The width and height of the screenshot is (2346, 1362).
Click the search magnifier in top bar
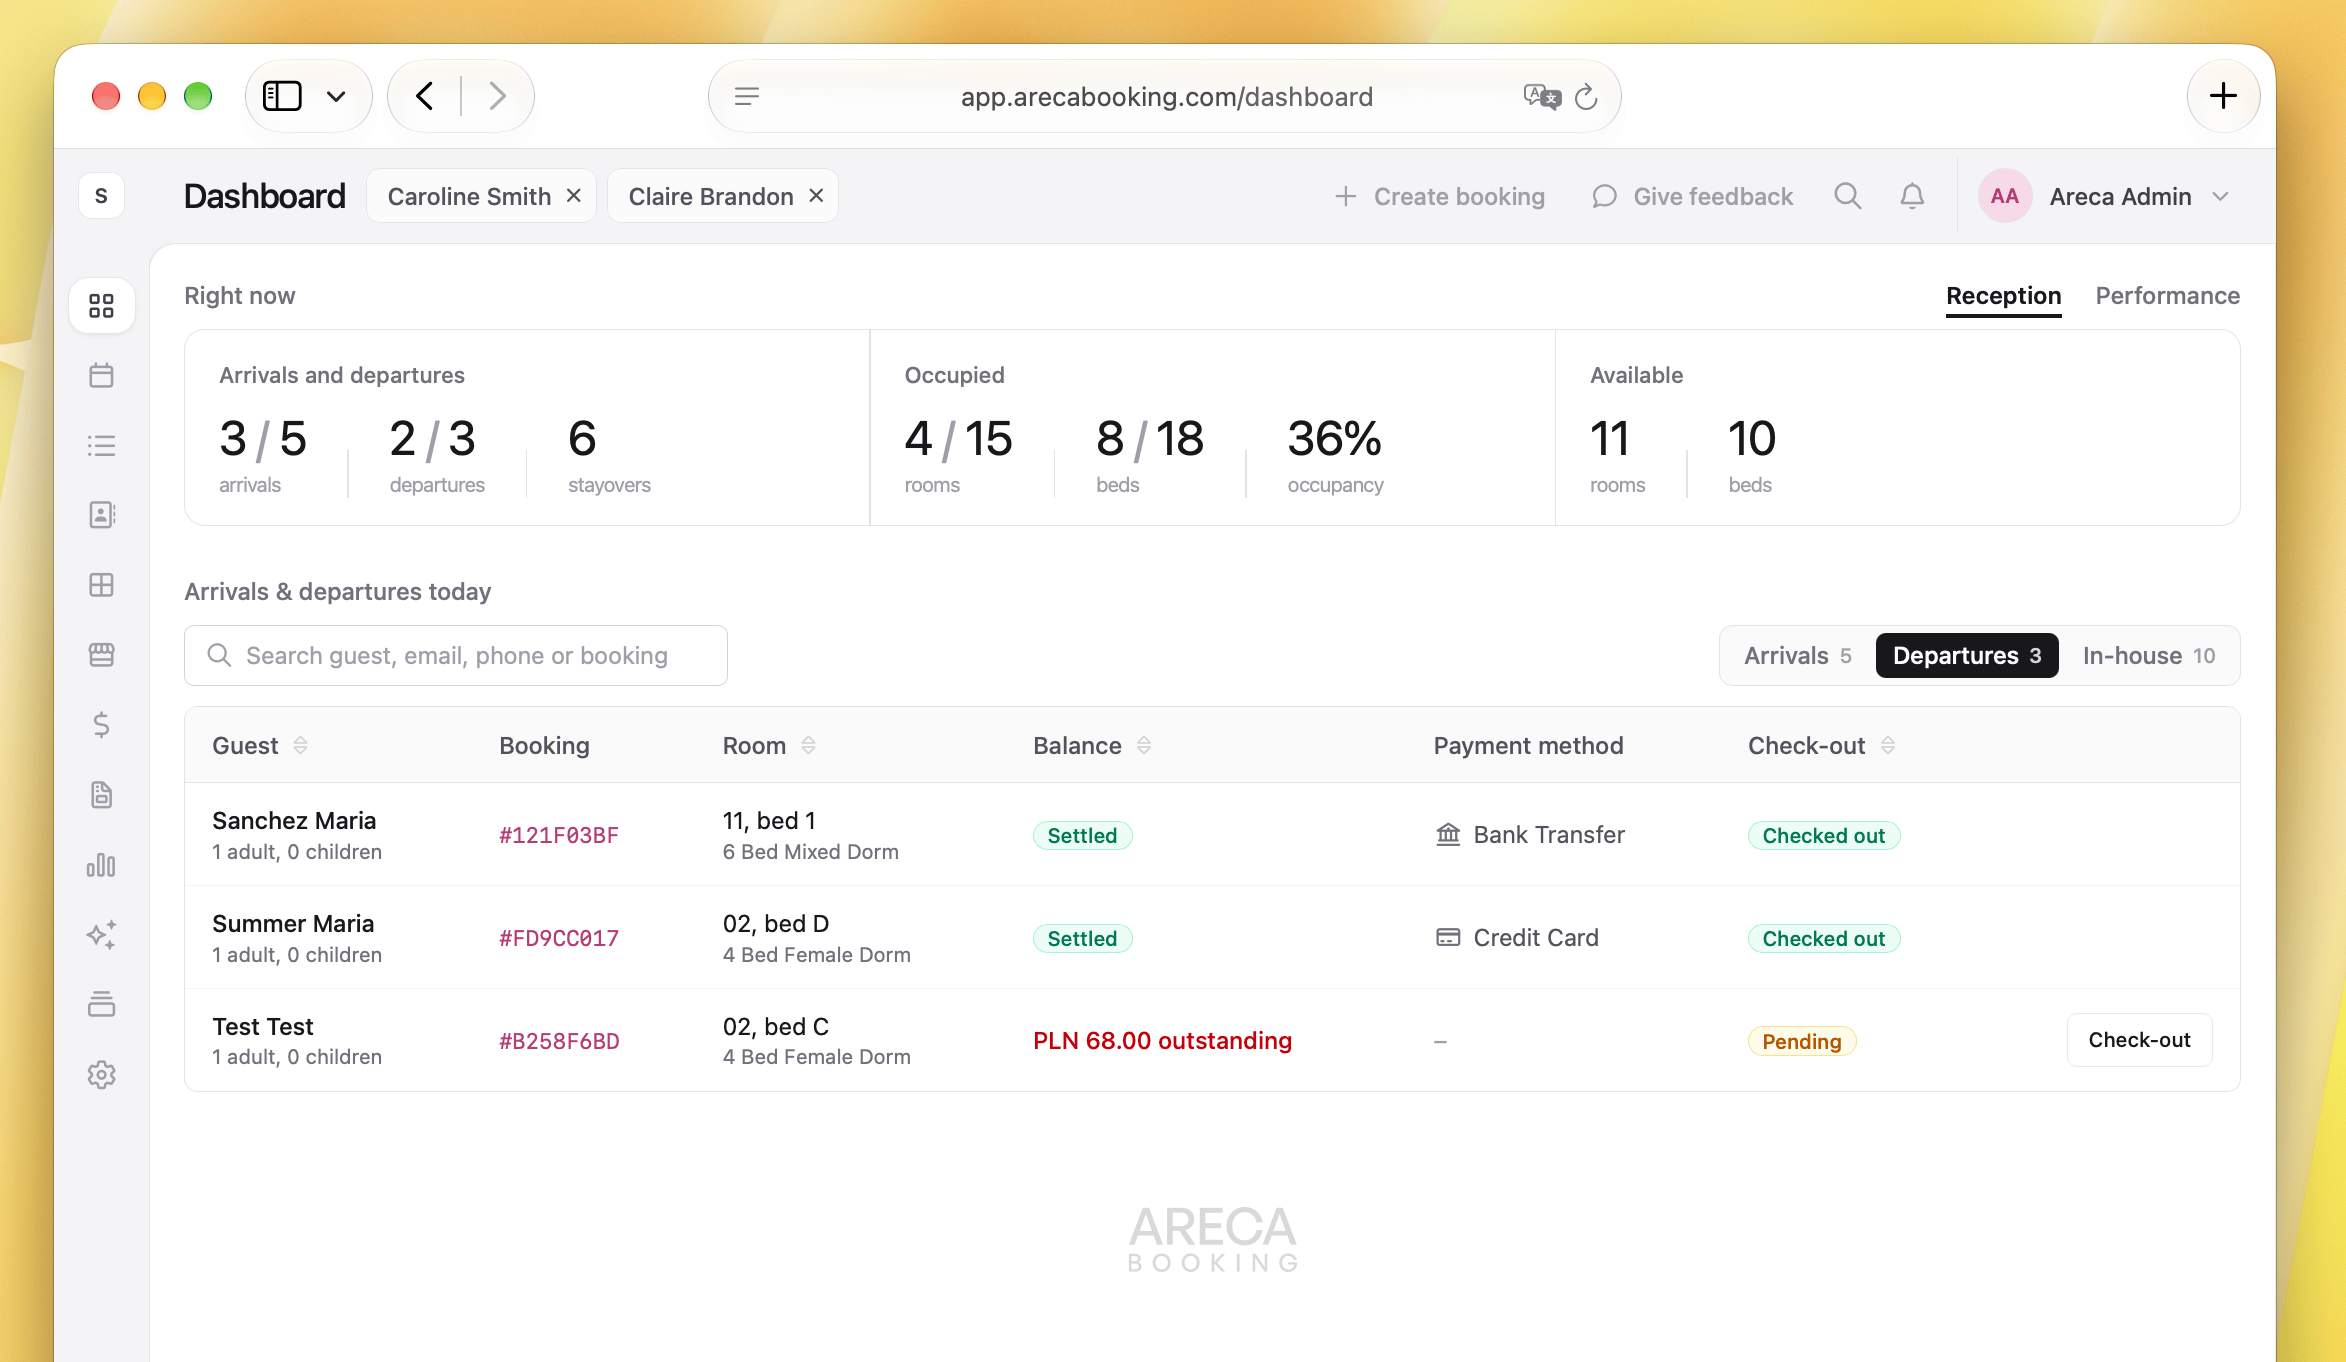[x=1847, y=196]
